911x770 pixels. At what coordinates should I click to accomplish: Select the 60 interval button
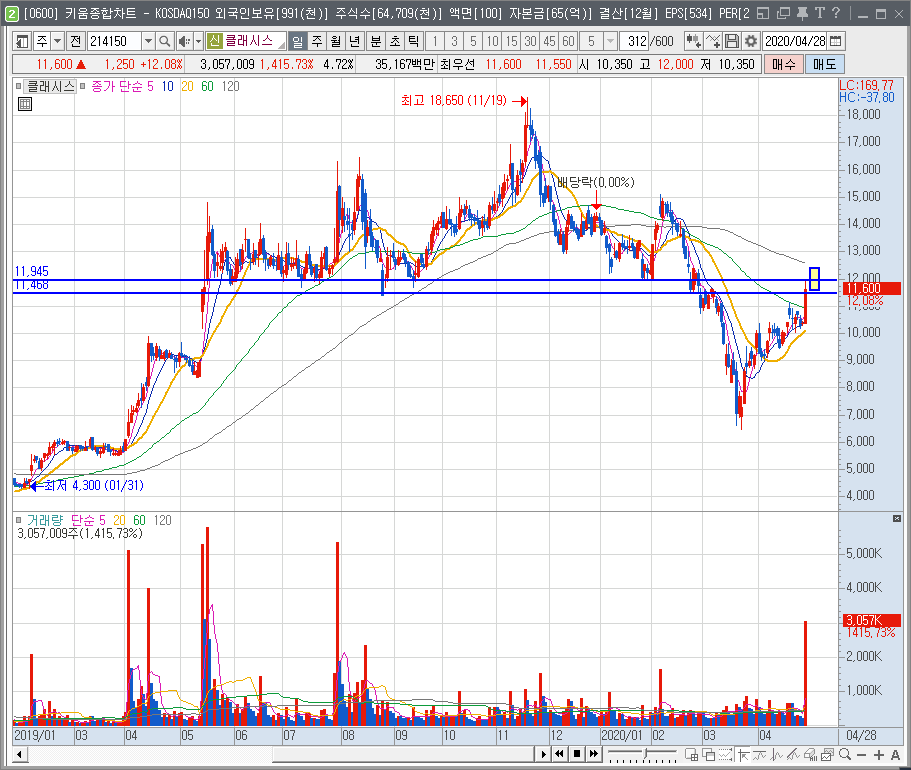pos(568,41)
